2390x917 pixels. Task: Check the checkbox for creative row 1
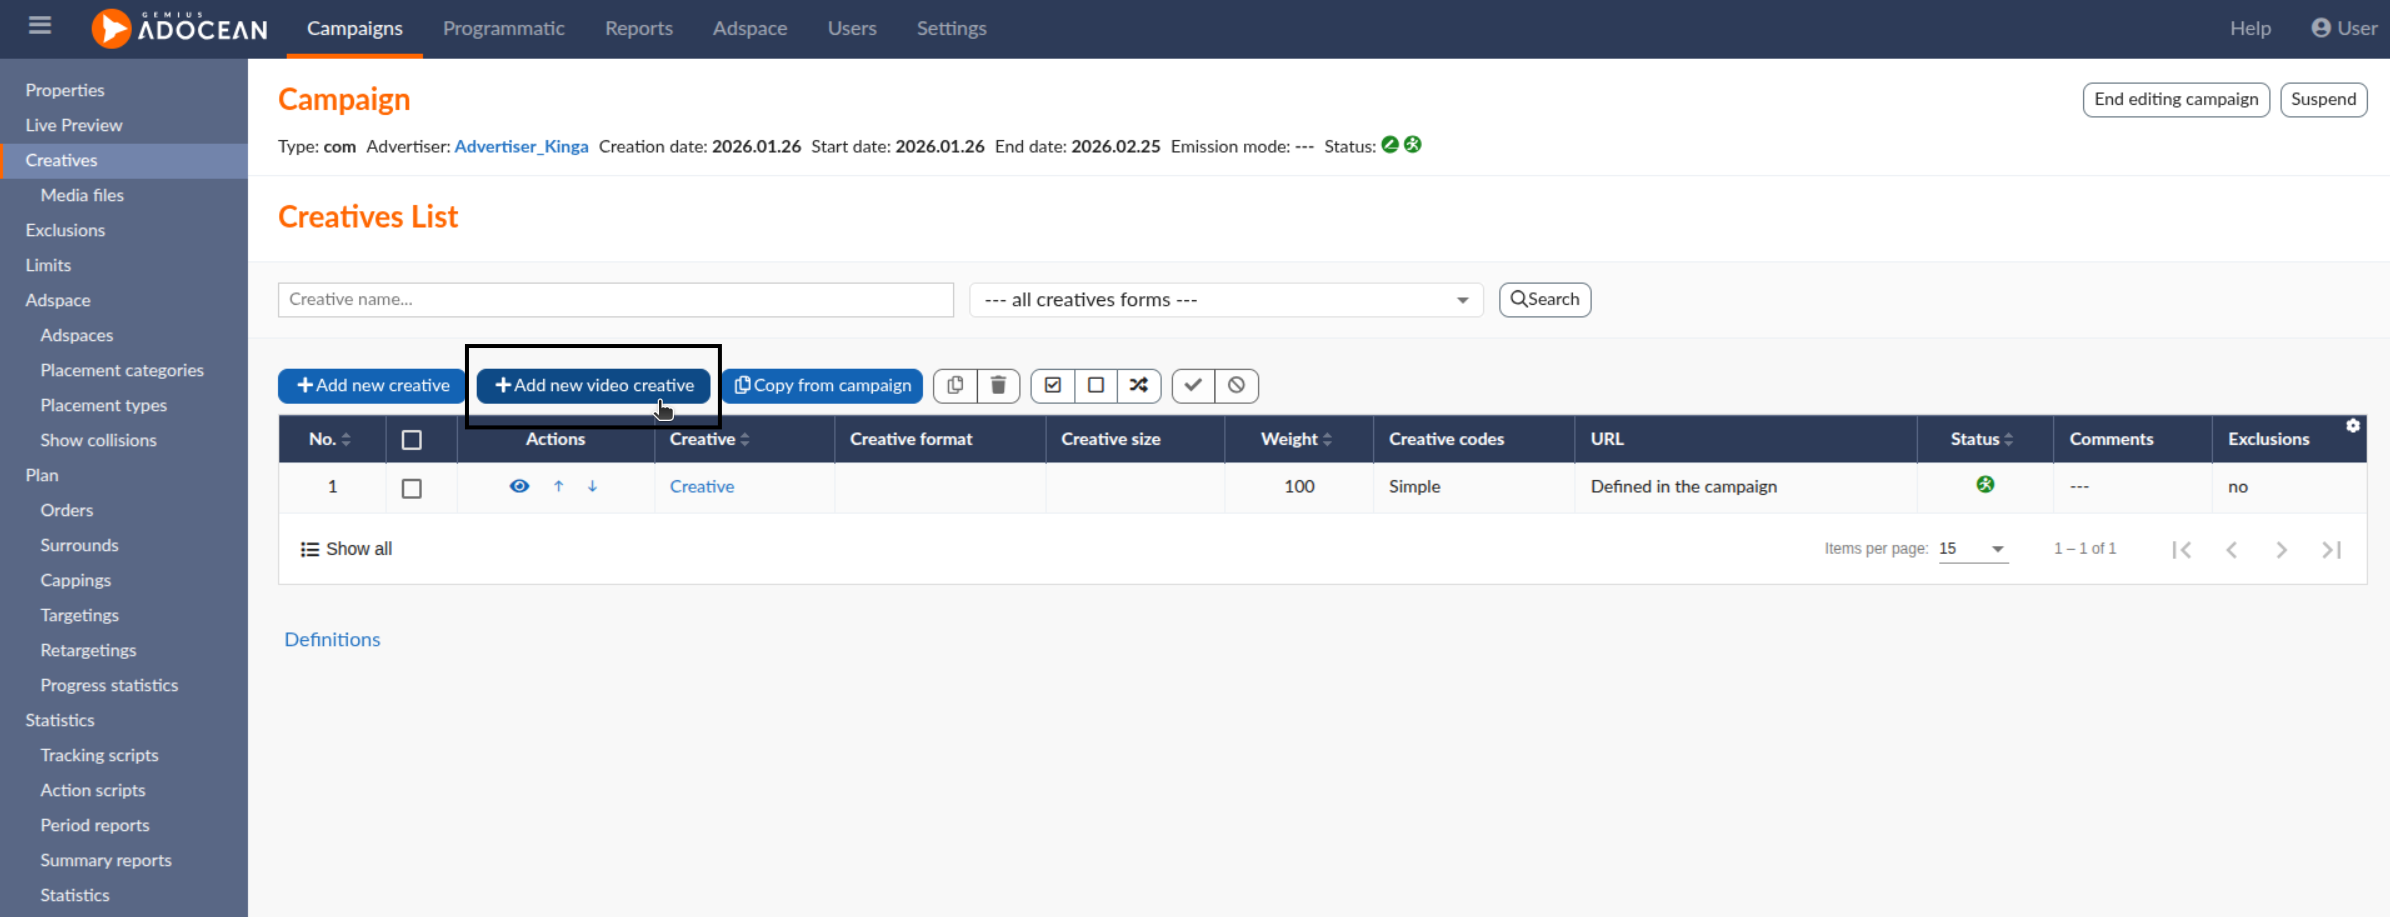(411, 488)
